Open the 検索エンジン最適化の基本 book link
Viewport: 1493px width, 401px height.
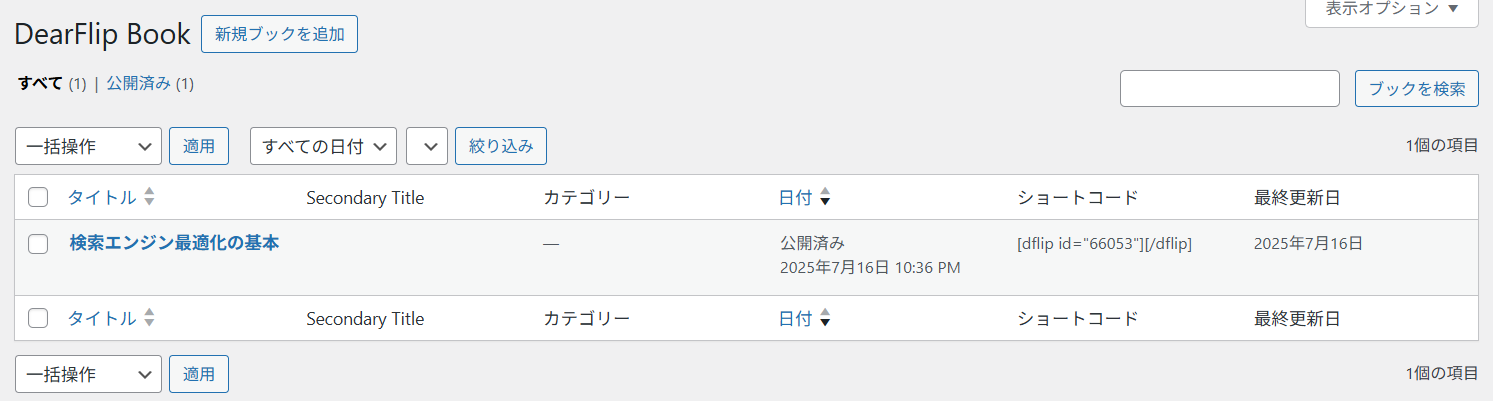pos(174,242)
